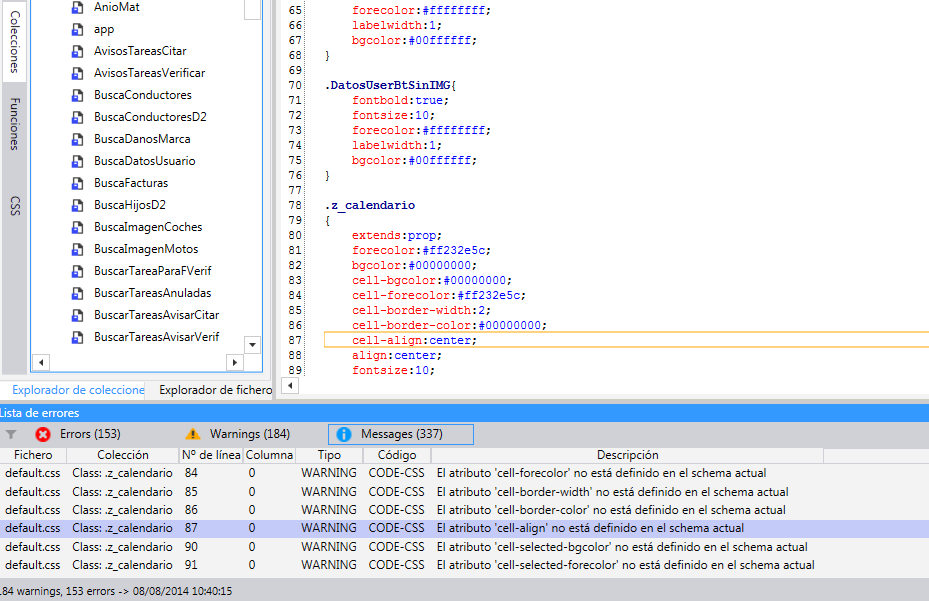Select warning row for 'cell-border-width' attribute

pos(464,492)
